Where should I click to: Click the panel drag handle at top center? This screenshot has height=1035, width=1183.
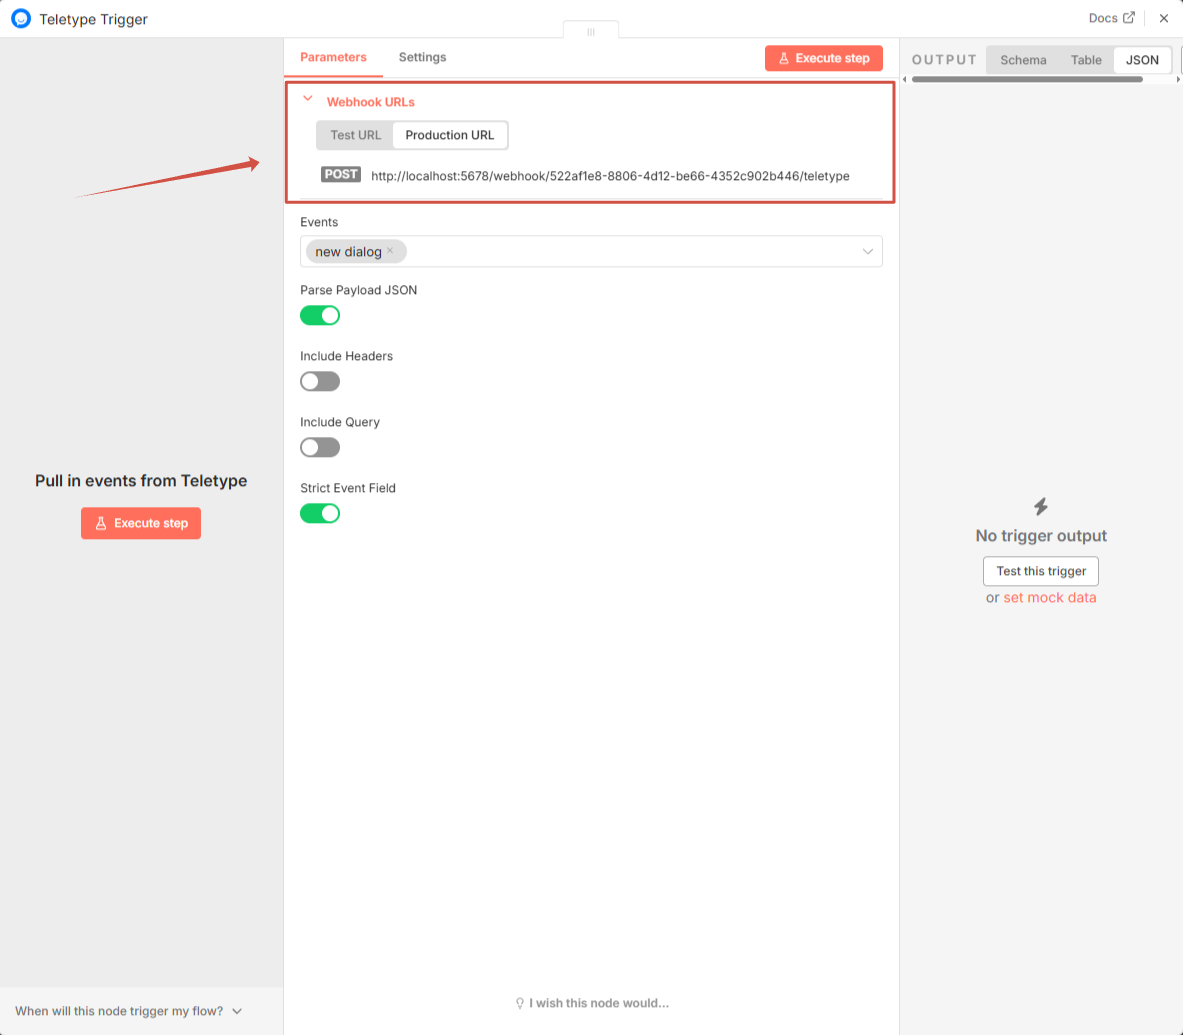point(590,31)
